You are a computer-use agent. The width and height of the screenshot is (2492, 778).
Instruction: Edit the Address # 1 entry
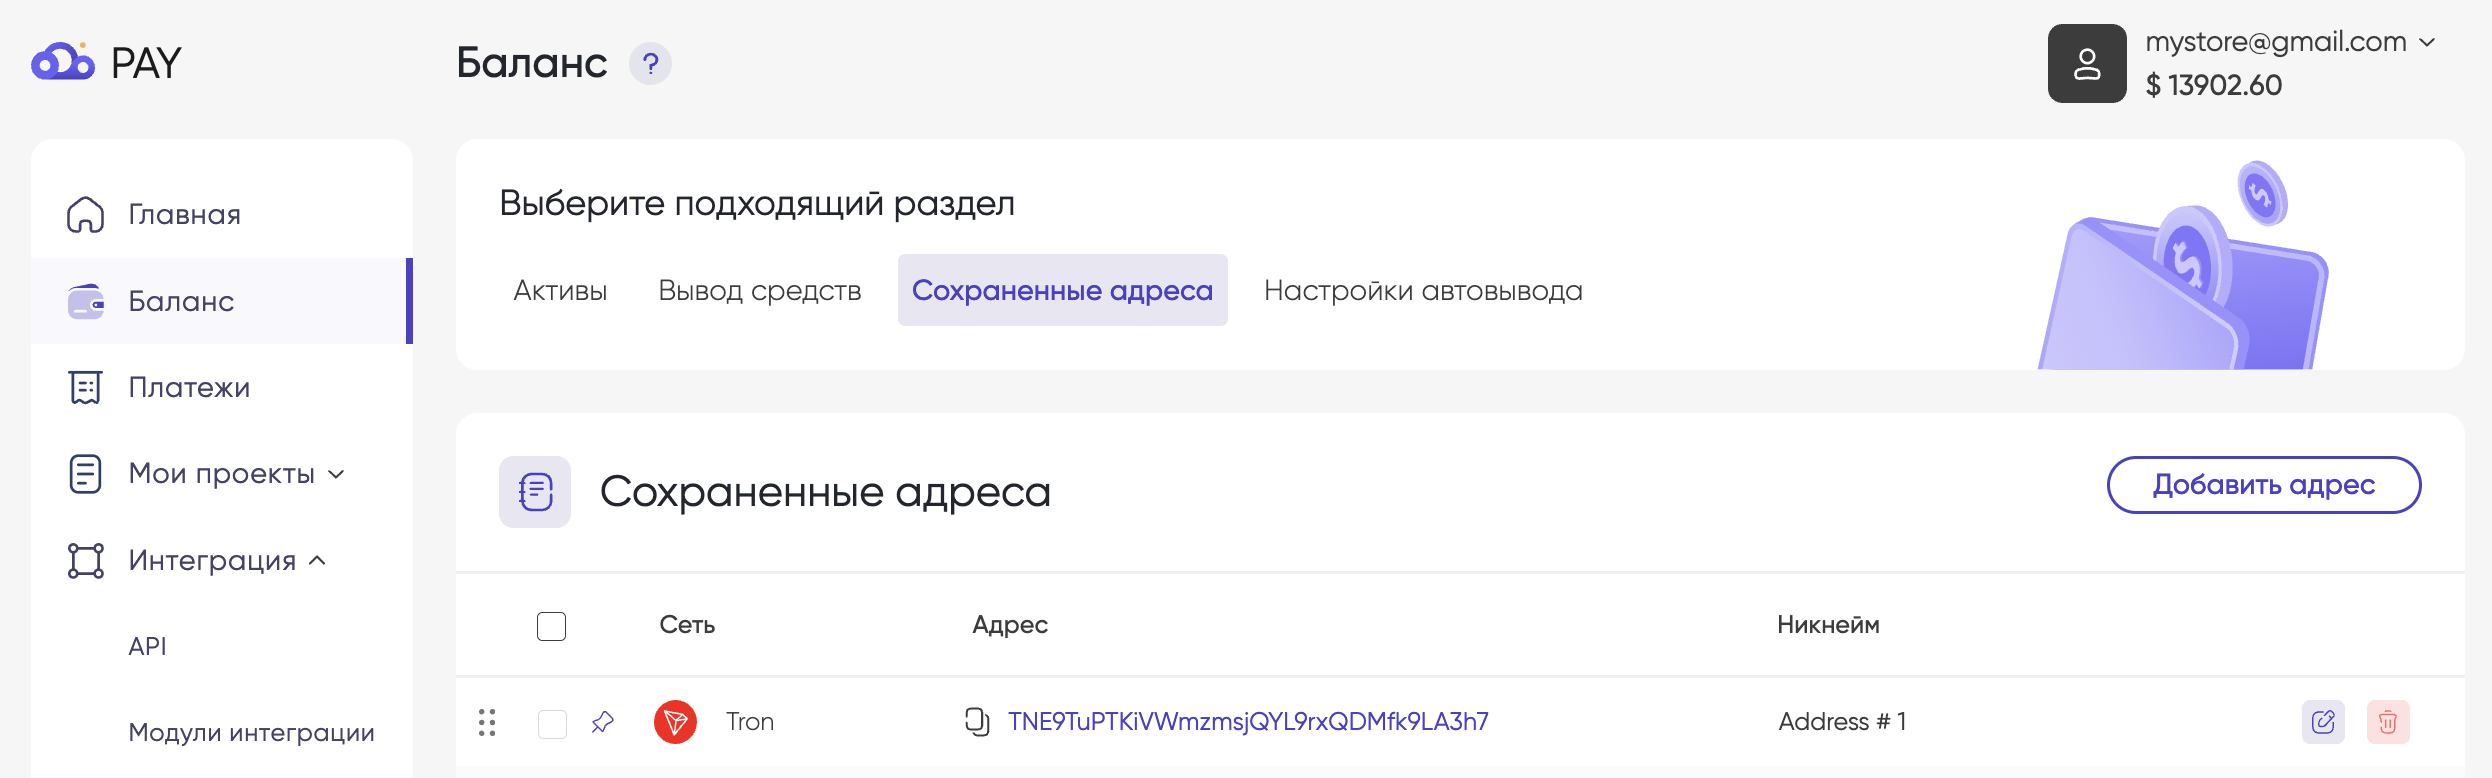click(2323, 721)
